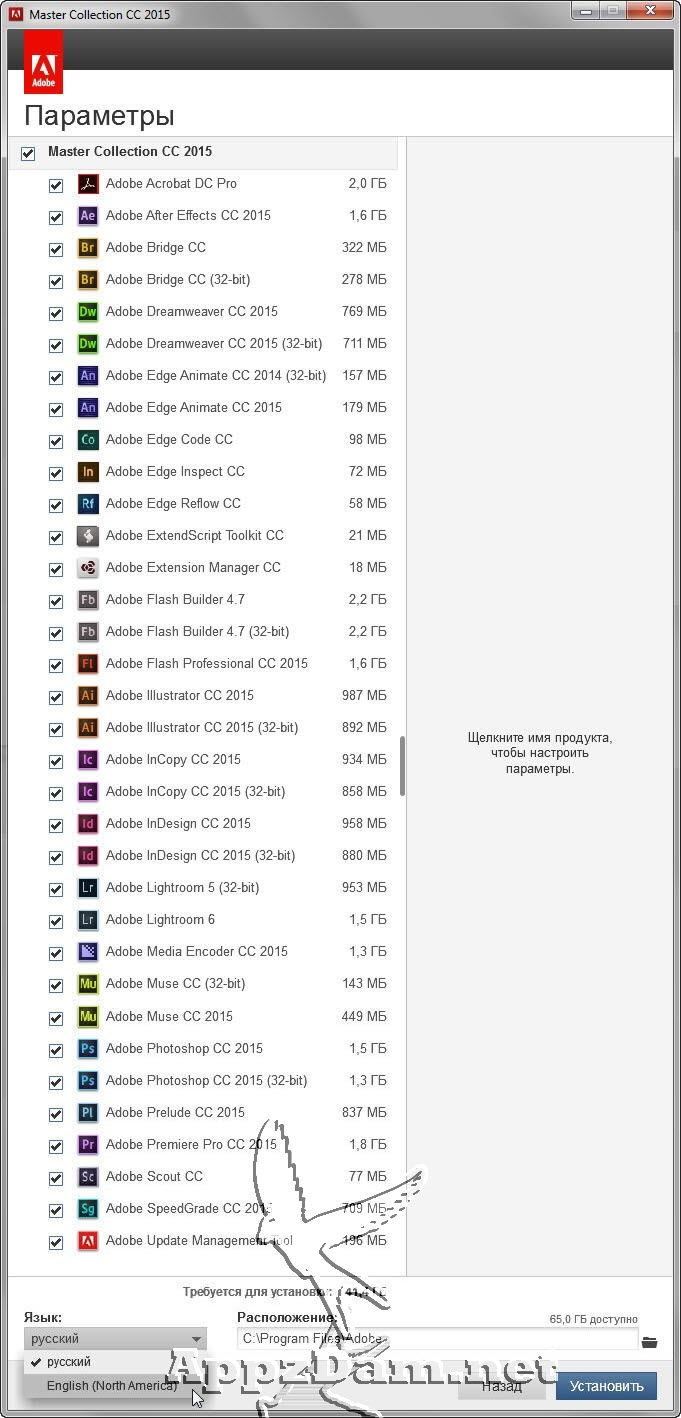Click the Adobe Lightroom 6 icon
Screen dimensions: 681x1418
click(x=88, y=920)
